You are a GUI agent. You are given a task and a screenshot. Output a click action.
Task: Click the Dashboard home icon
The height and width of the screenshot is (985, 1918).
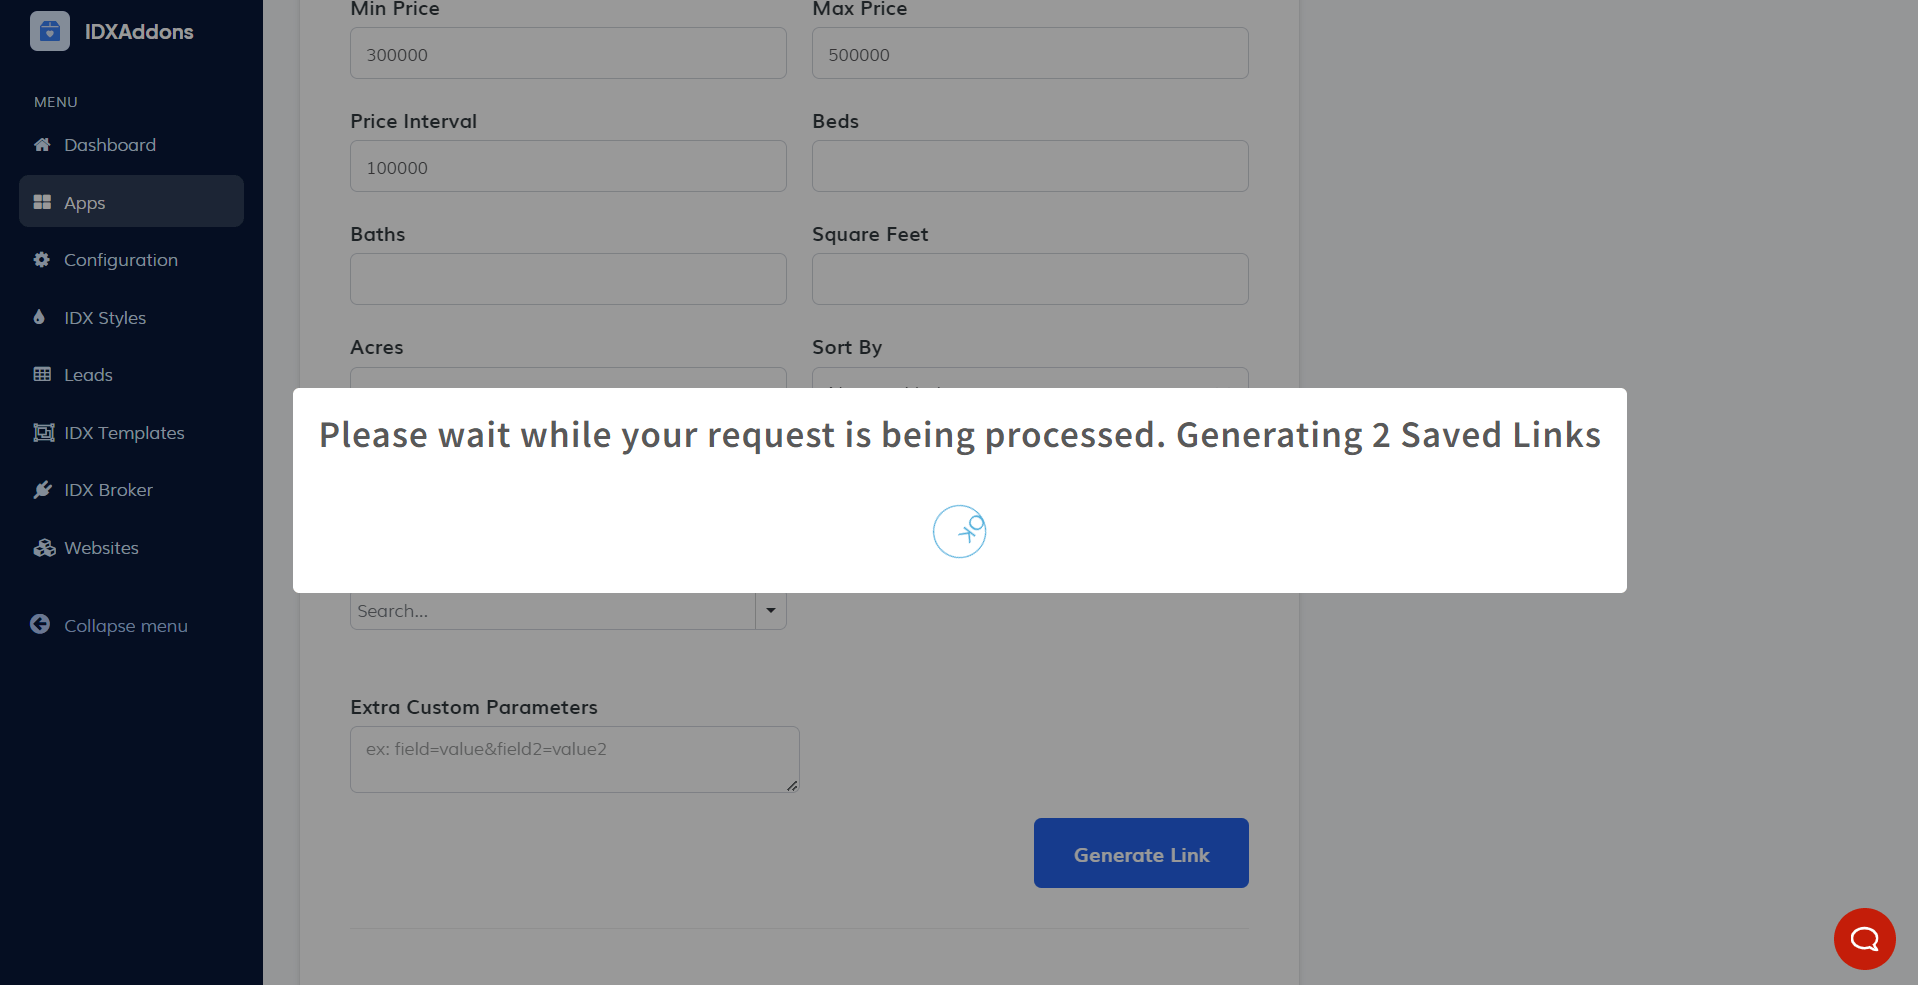click(x=42, y=145)
